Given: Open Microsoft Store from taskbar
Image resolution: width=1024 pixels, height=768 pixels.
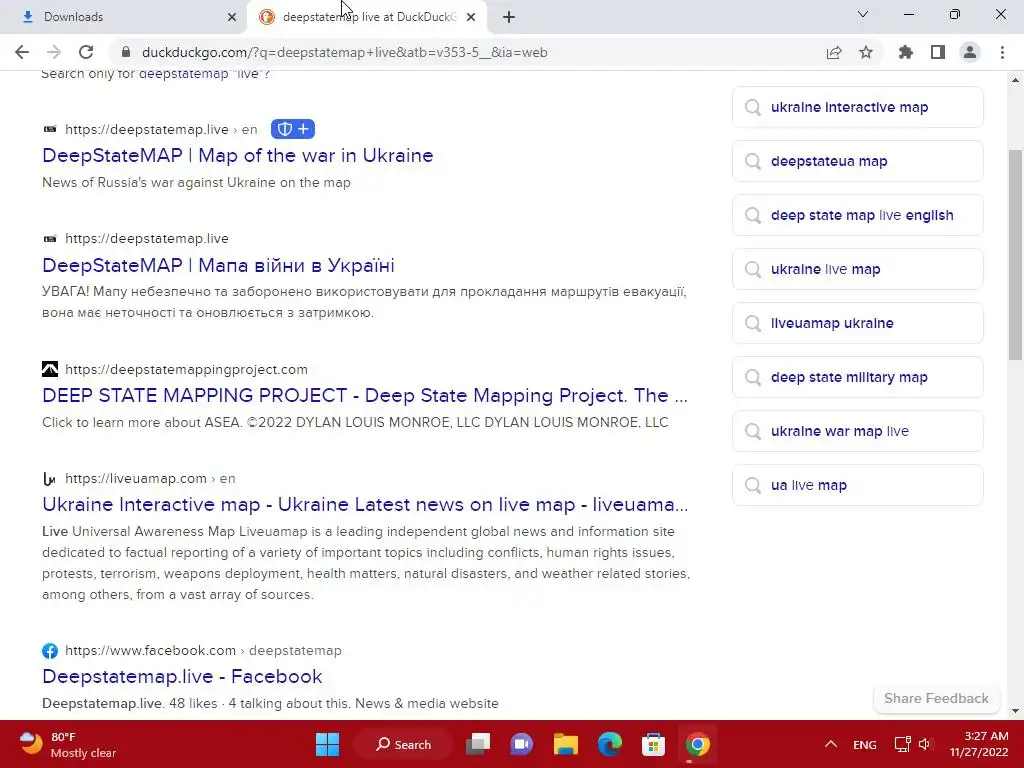Looking at the screenshot, I should click(x=653, y=744).
